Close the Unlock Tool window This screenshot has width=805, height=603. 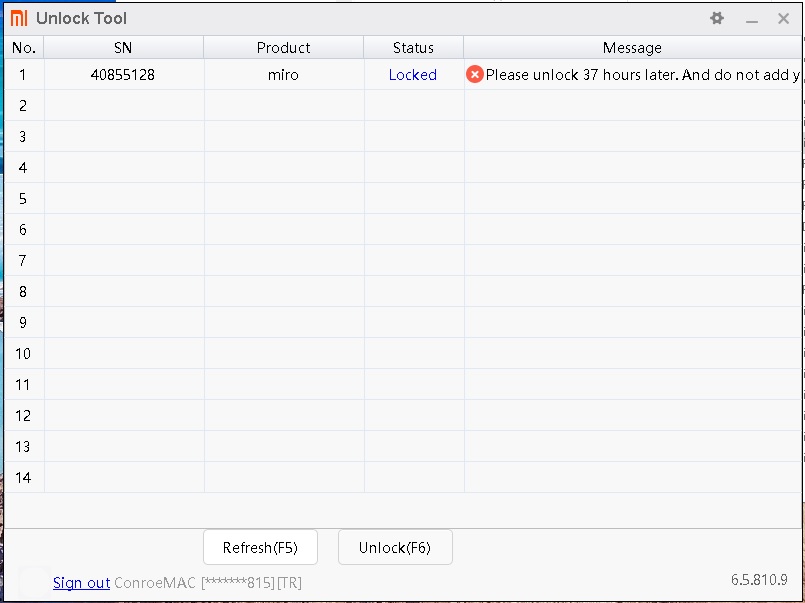click(x=783, y=19)
